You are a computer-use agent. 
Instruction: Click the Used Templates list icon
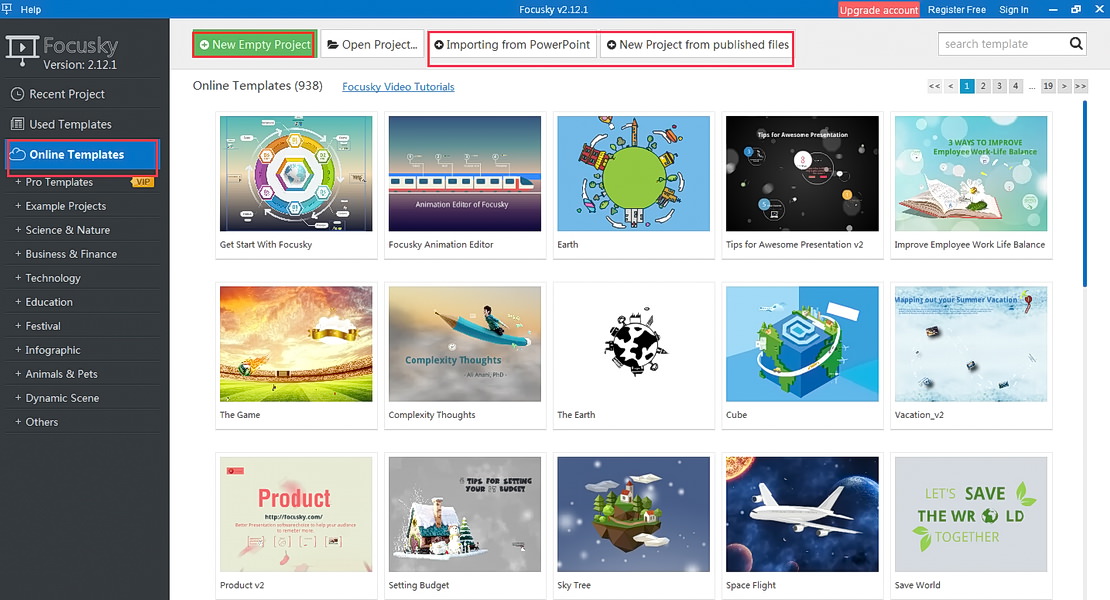coord(18,124)
